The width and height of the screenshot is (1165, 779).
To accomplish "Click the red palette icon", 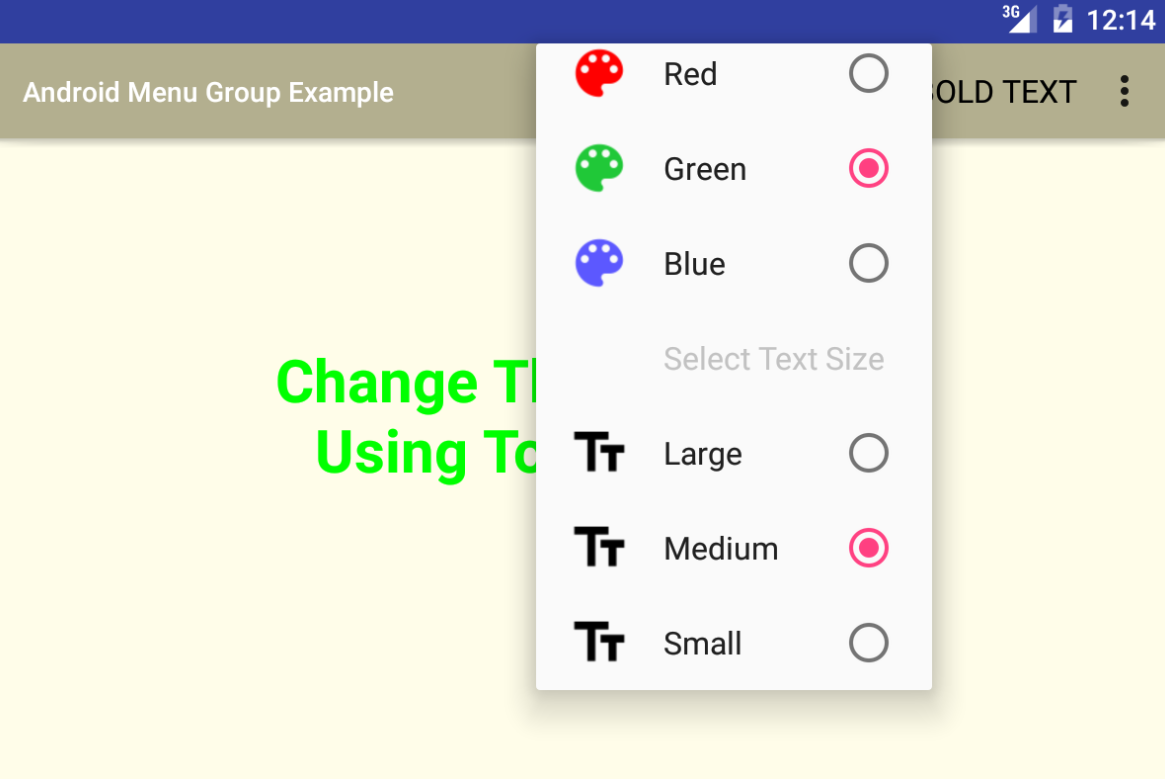I will [x=599, y=74].
